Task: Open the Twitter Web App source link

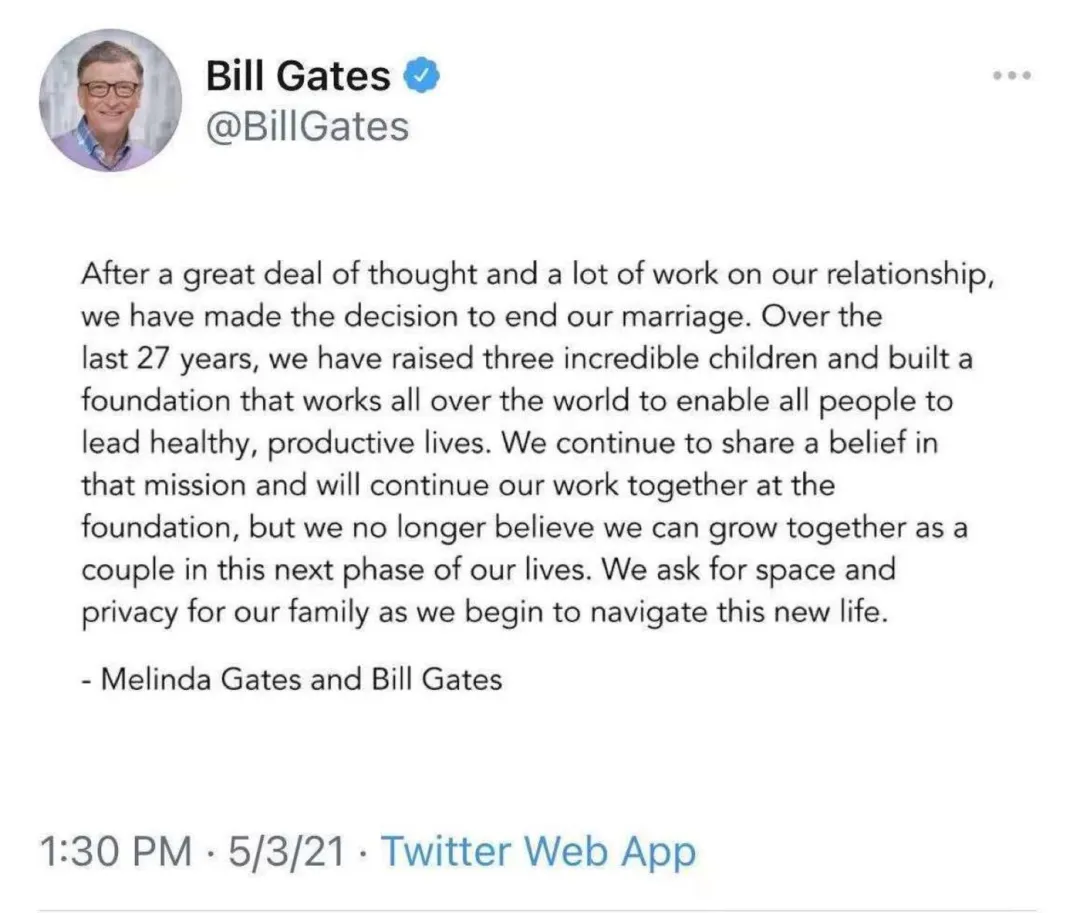Action: tap(538, 852)
